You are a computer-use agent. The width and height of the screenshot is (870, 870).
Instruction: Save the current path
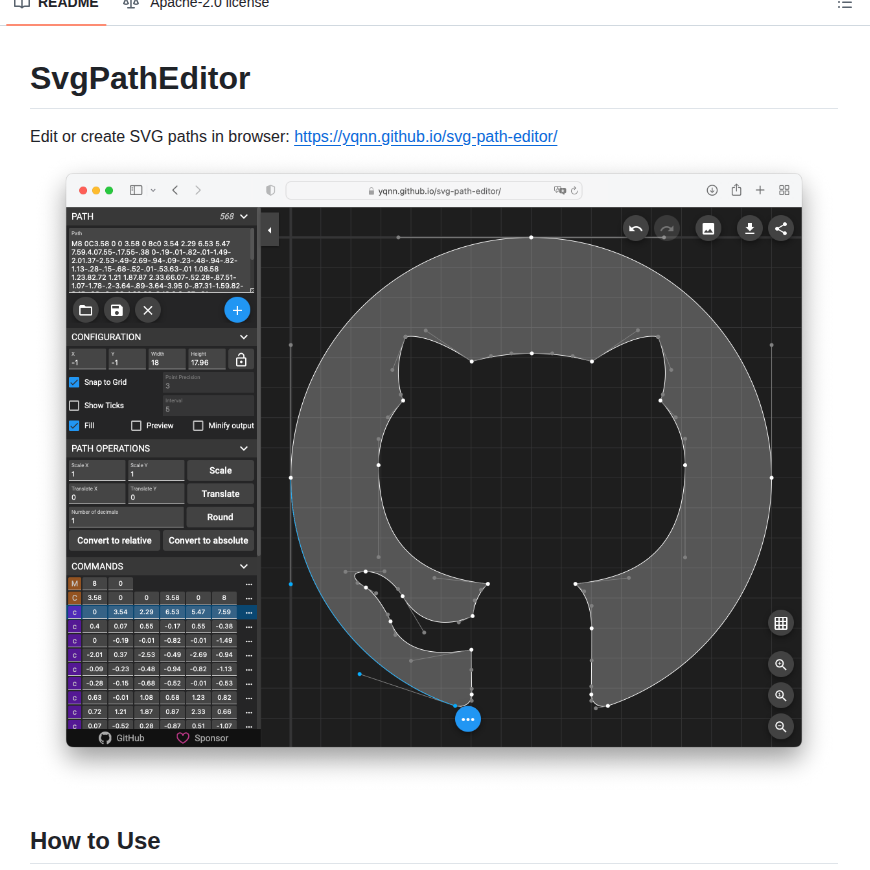tap(116, 310)
